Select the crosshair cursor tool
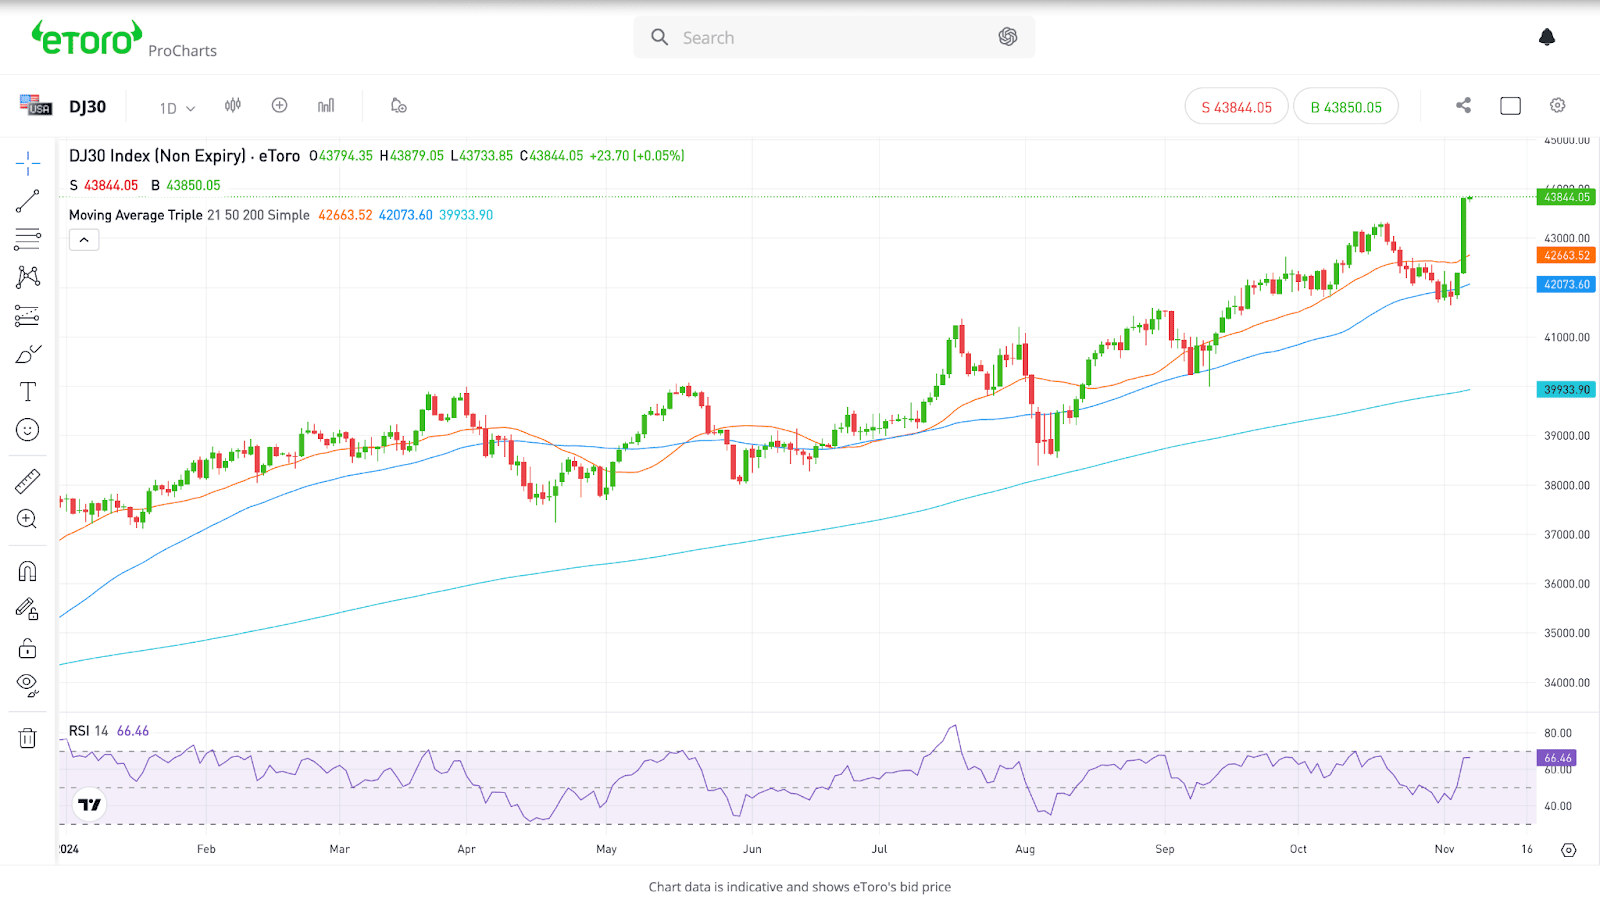The width and height of the screenshot is (1600, 907). (28, 163)
